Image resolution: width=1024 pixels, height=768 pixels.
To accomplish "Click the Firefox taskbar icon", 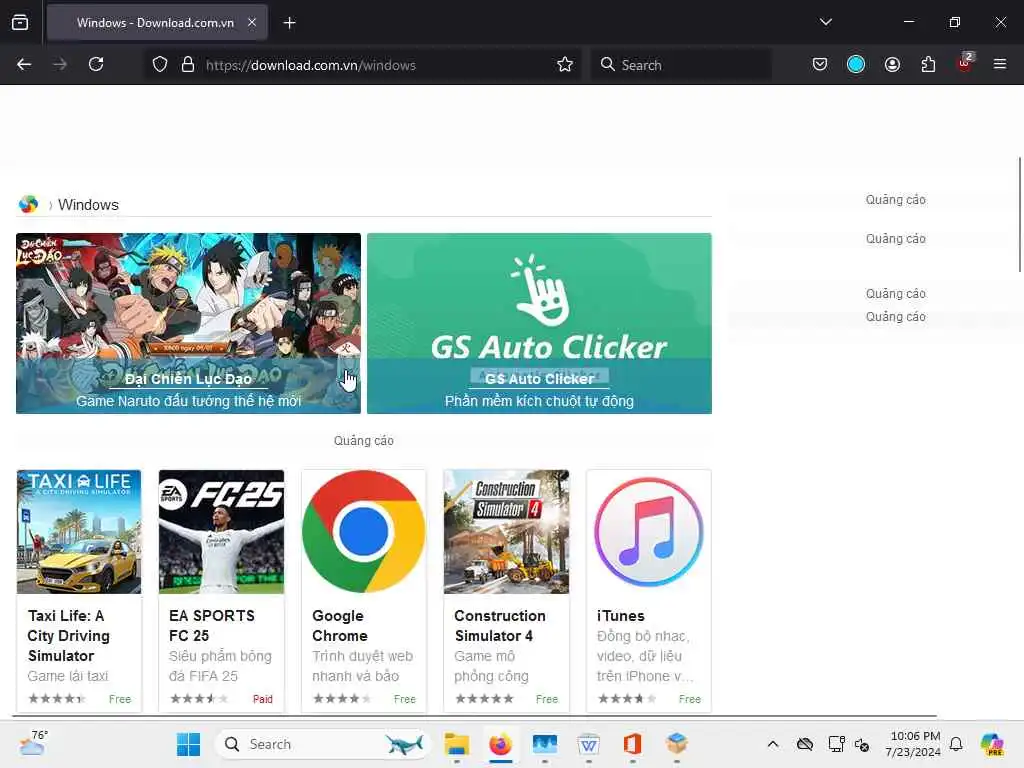I will [x=501, y=744].
